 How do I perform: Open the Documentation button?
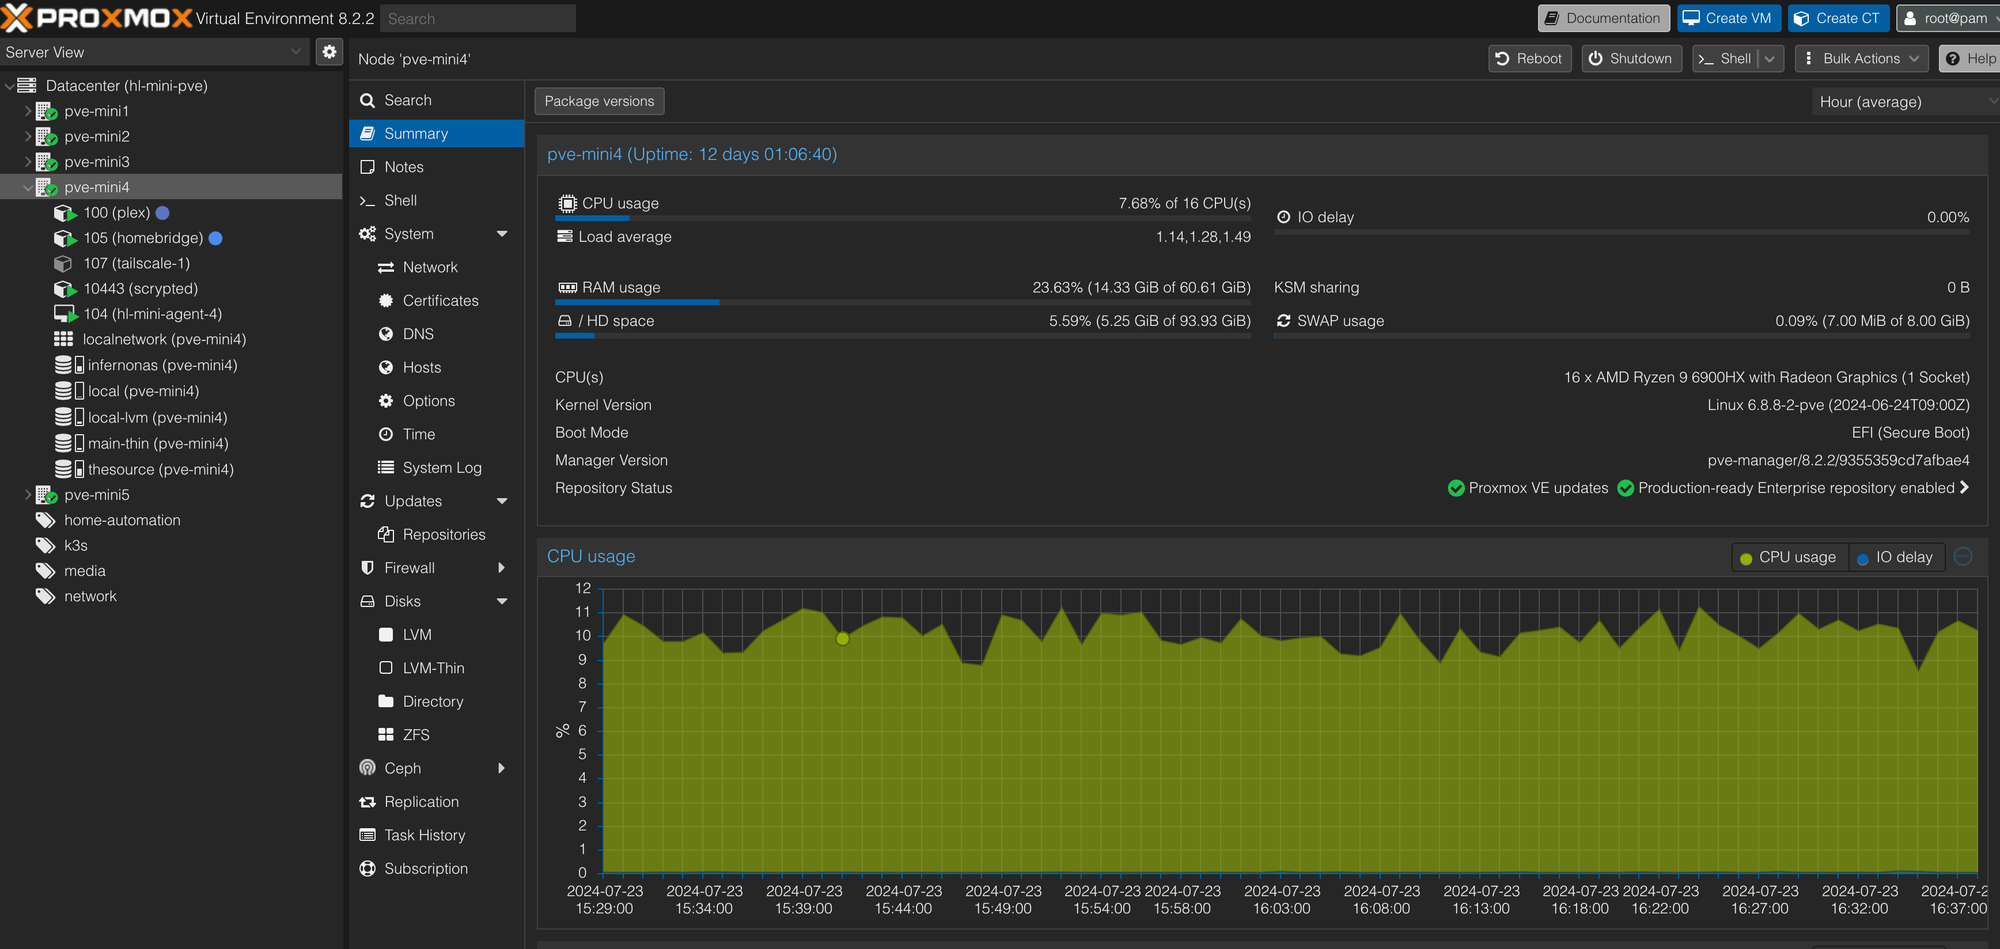[1603, 18]
